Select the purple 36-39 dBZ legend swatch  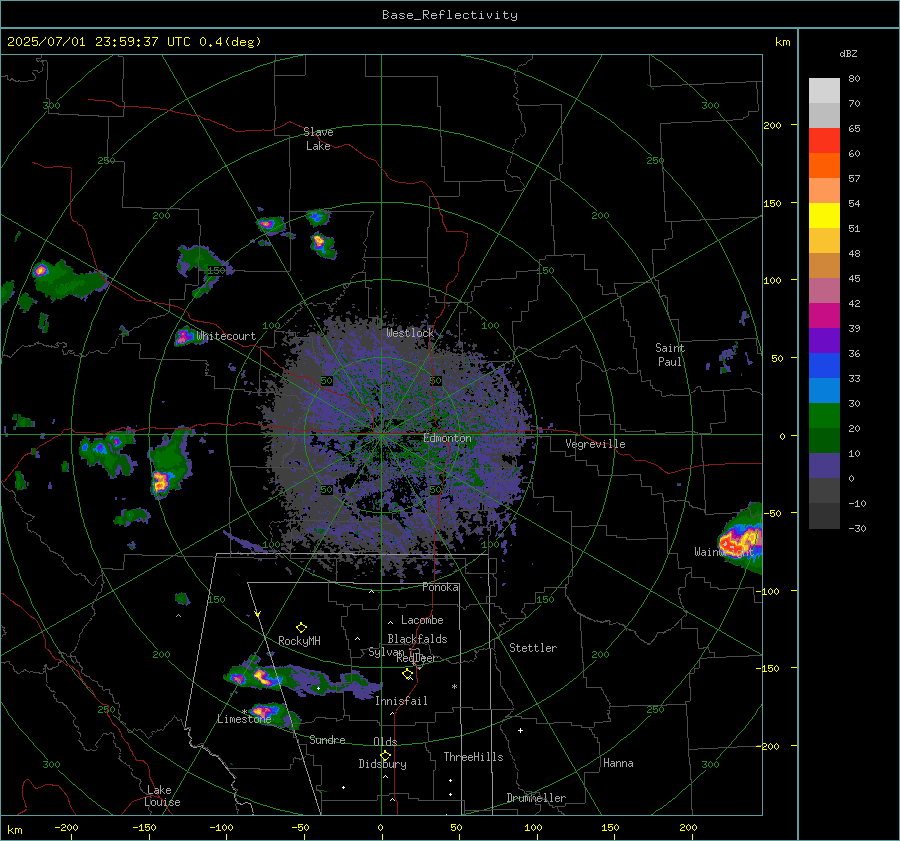[824, 340]
